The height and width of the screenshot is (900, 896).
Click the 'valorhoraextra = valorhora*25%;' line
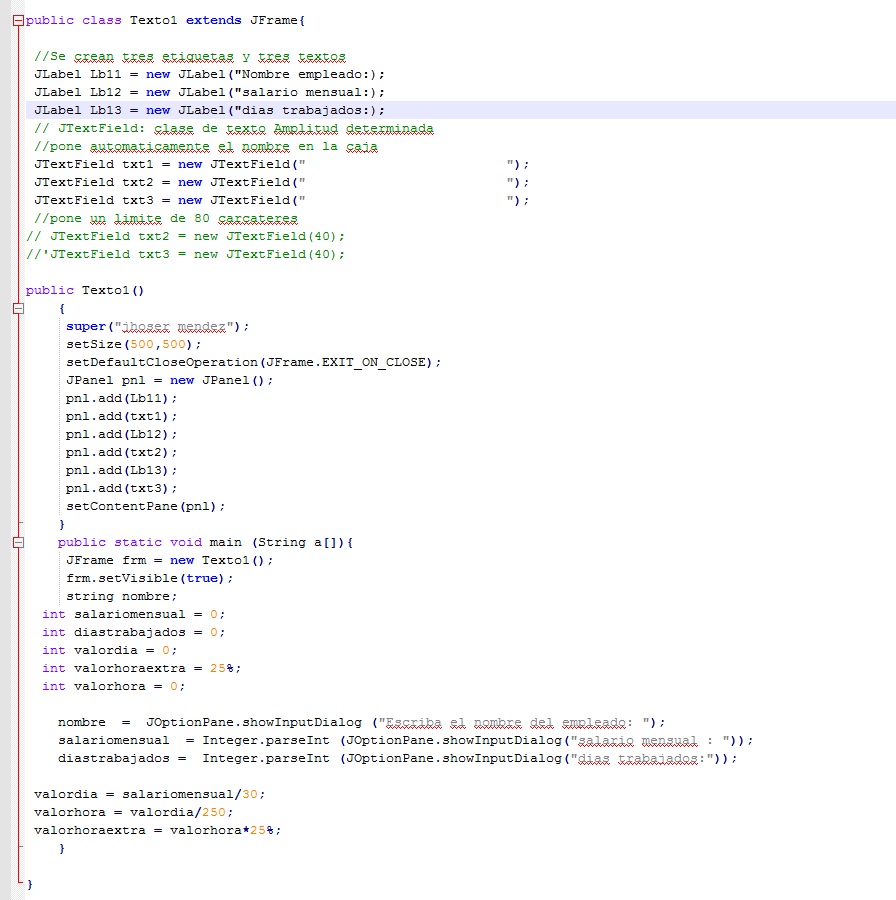[x=158, y=831]
